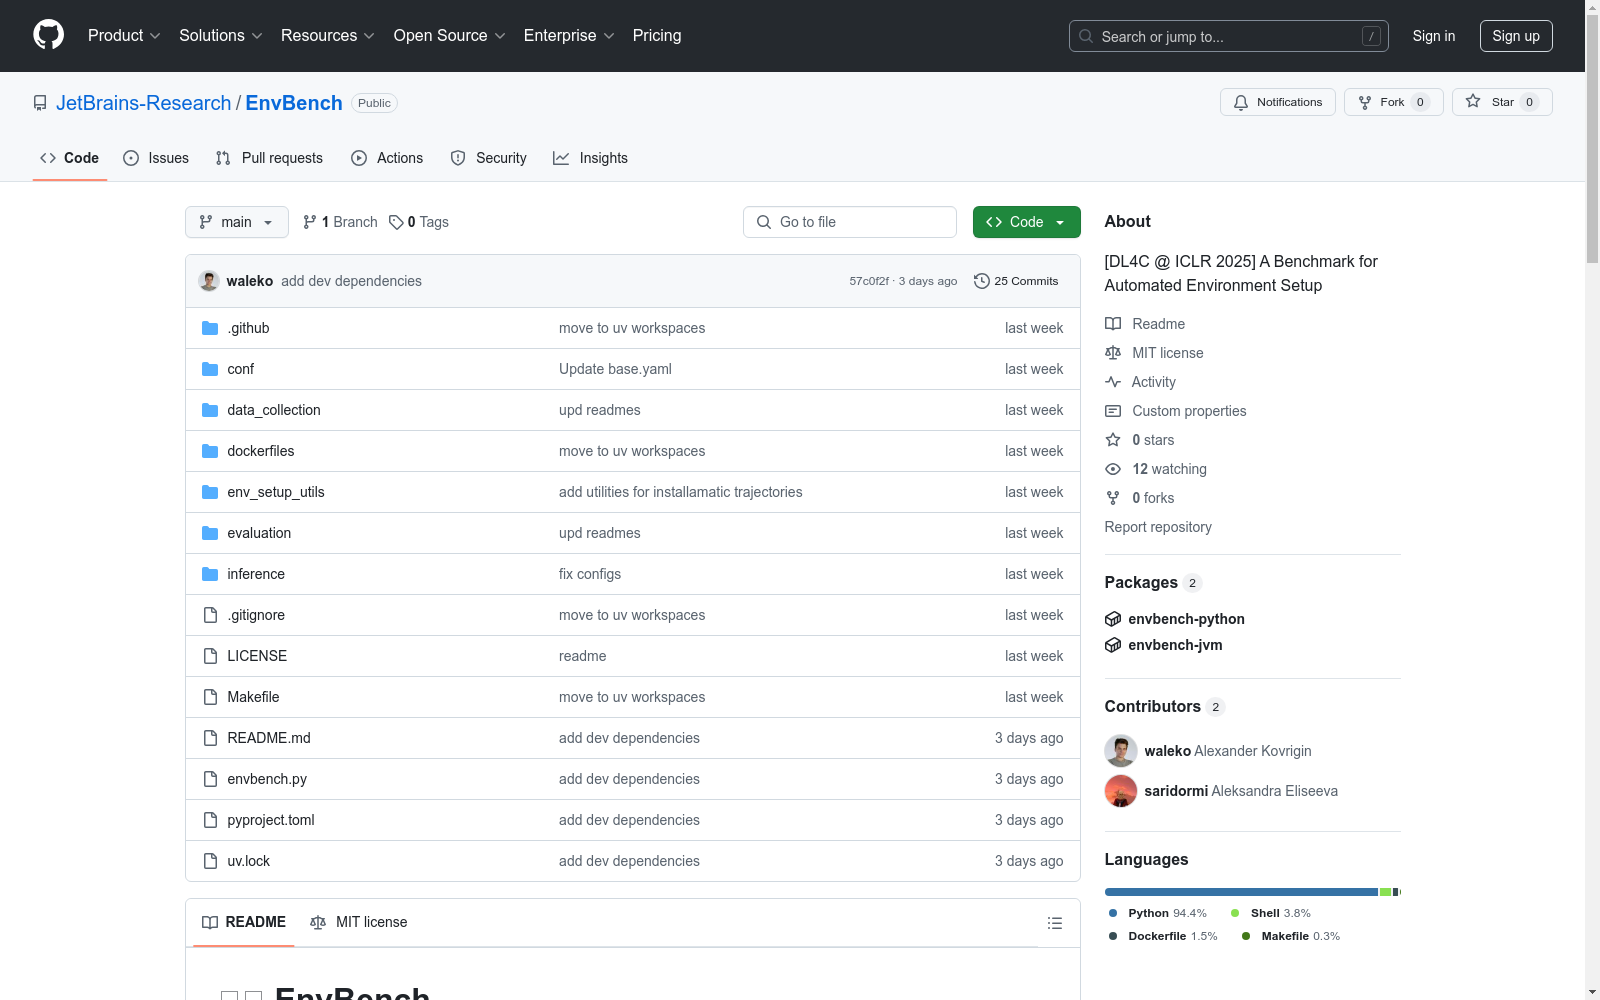The height and width of the screenshot is (1000, 1600).
Task: Go to the Pricing page
Action: click(x=657, y=36)
